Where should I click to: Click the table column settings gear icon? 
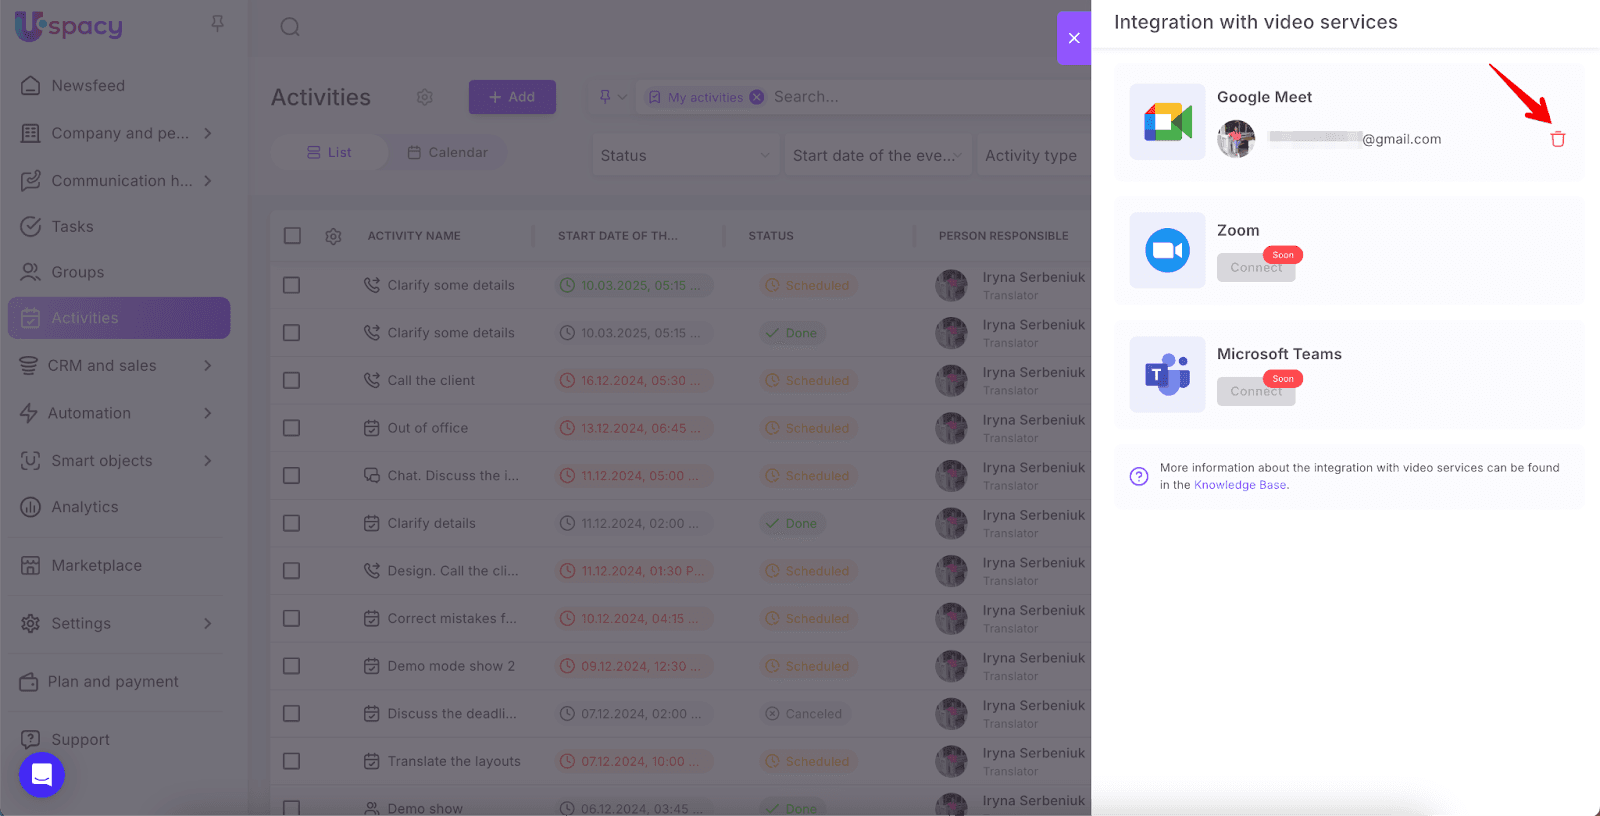click(333, 236)
